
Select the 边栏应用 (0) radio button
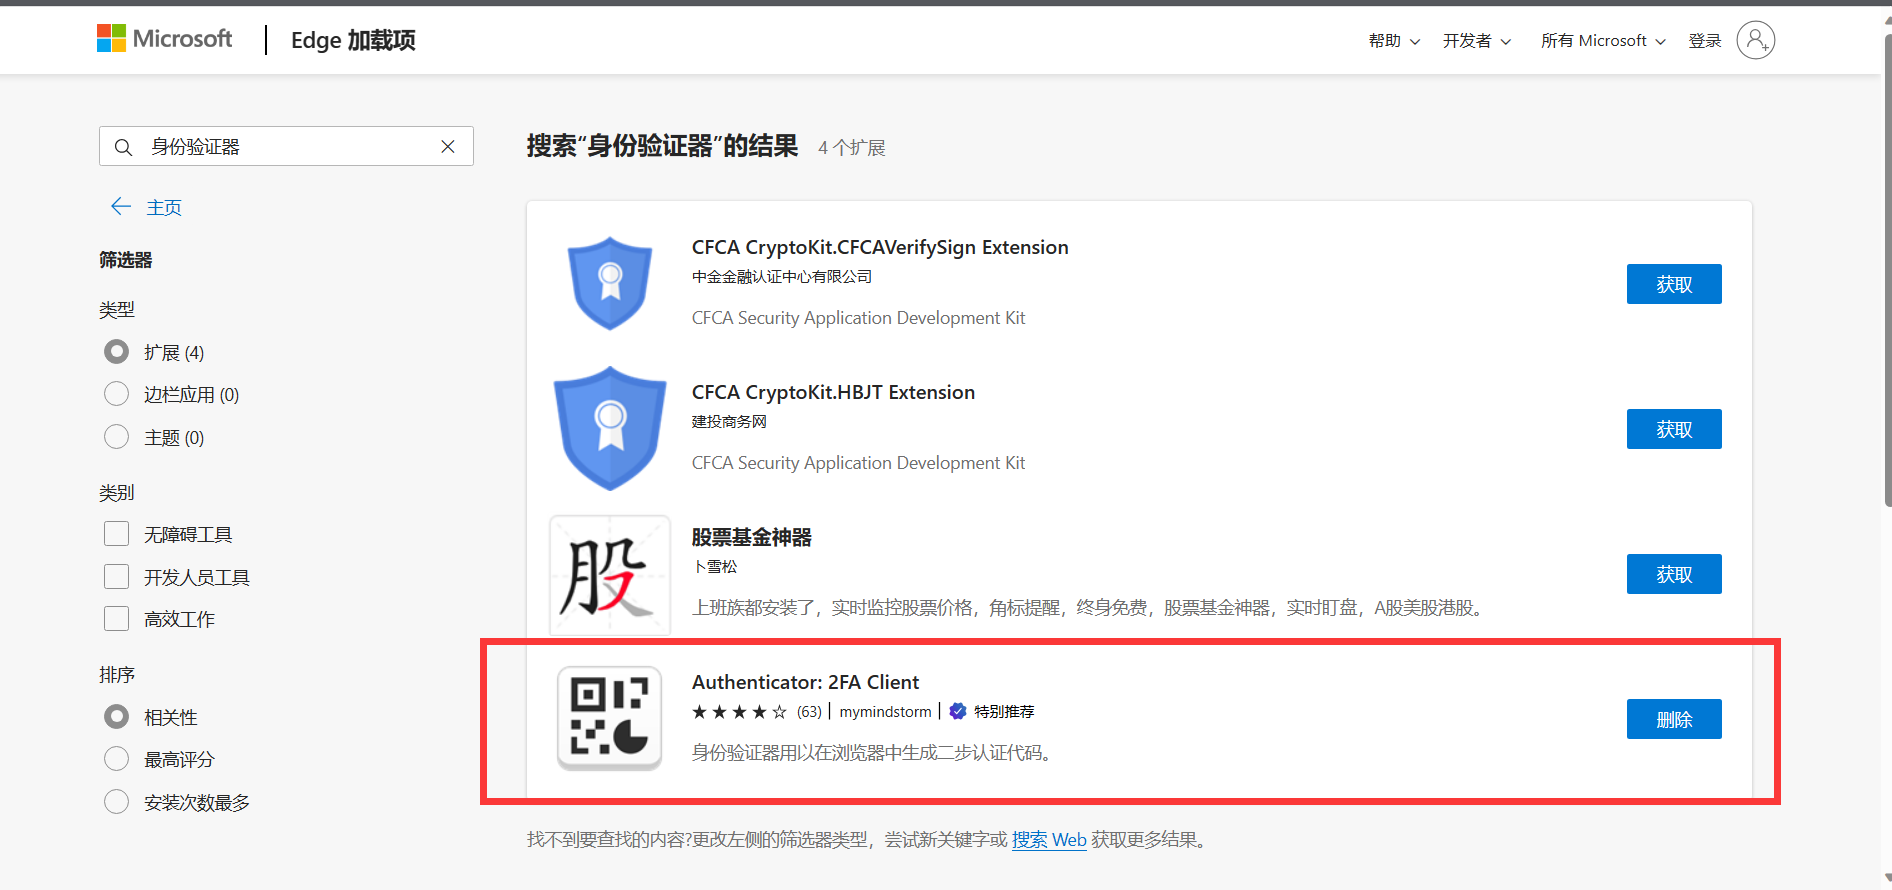117,394
